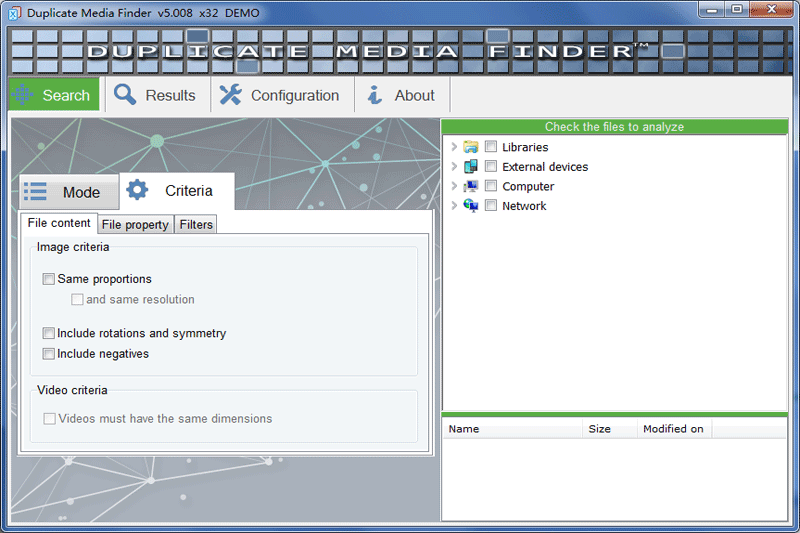Open the Search tab

pos(54,95)
